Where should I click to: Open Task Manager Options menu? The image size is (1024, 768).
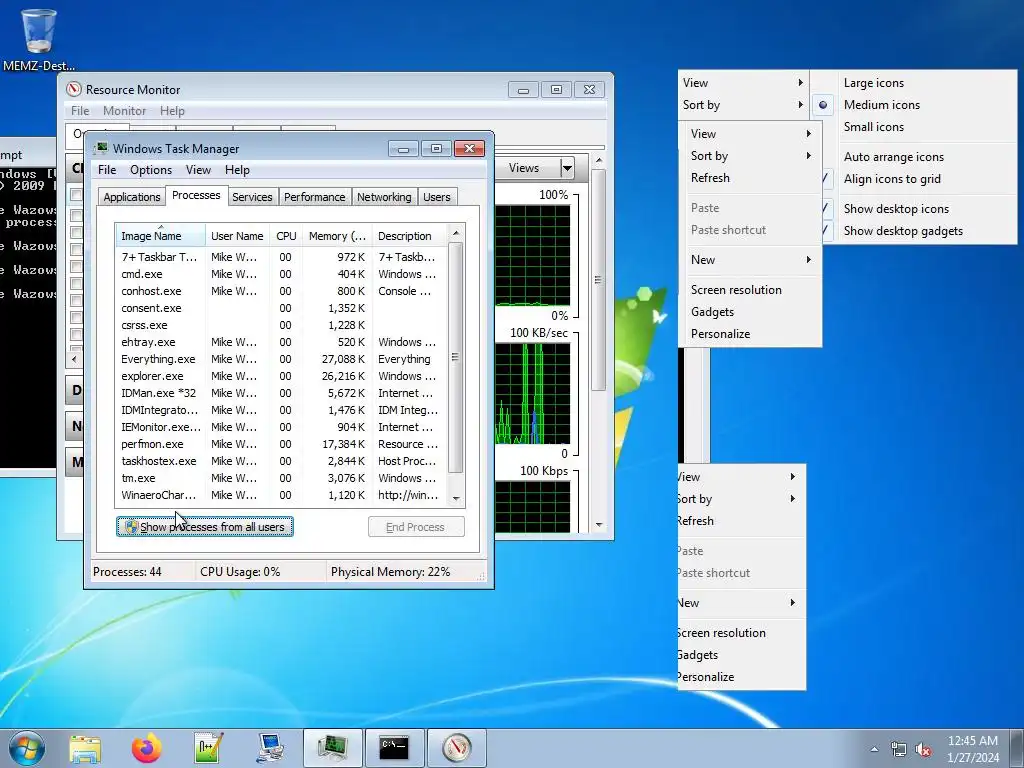[x=151, y=170]
